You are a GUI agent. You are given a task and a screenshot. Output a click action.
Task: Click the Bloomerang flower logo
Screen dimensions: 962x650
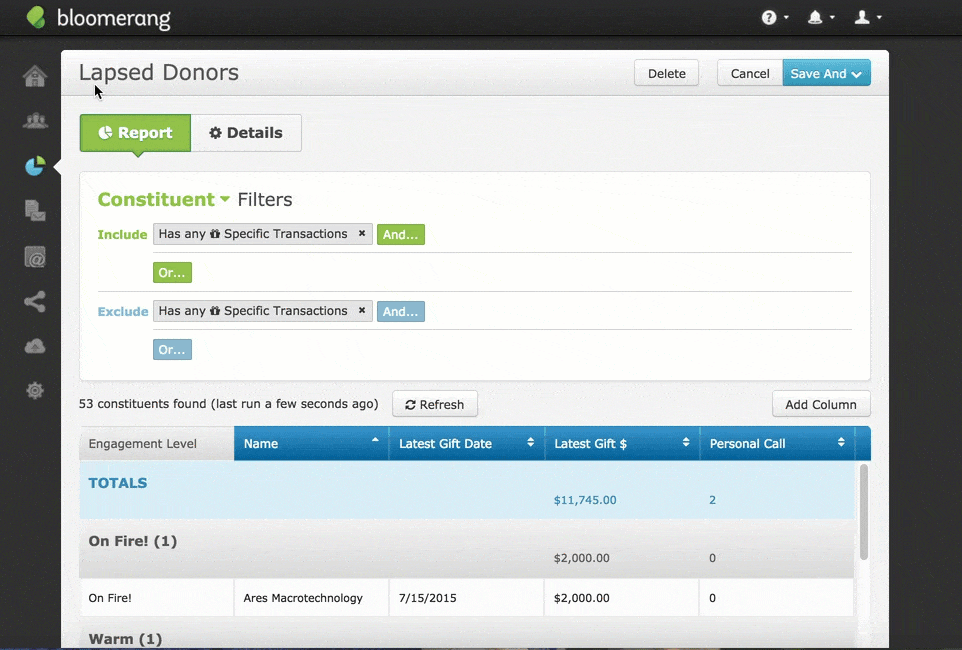coord(36,17)
